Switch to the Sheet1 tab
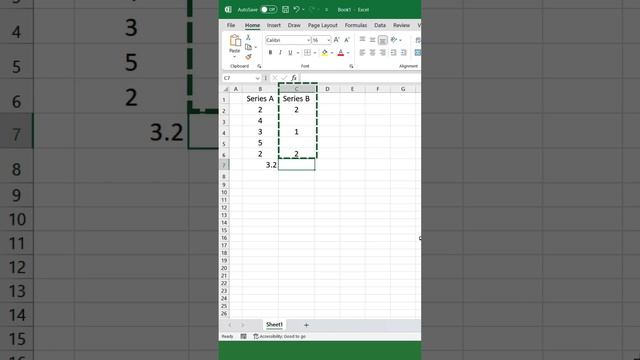 (x=274, y=325)
